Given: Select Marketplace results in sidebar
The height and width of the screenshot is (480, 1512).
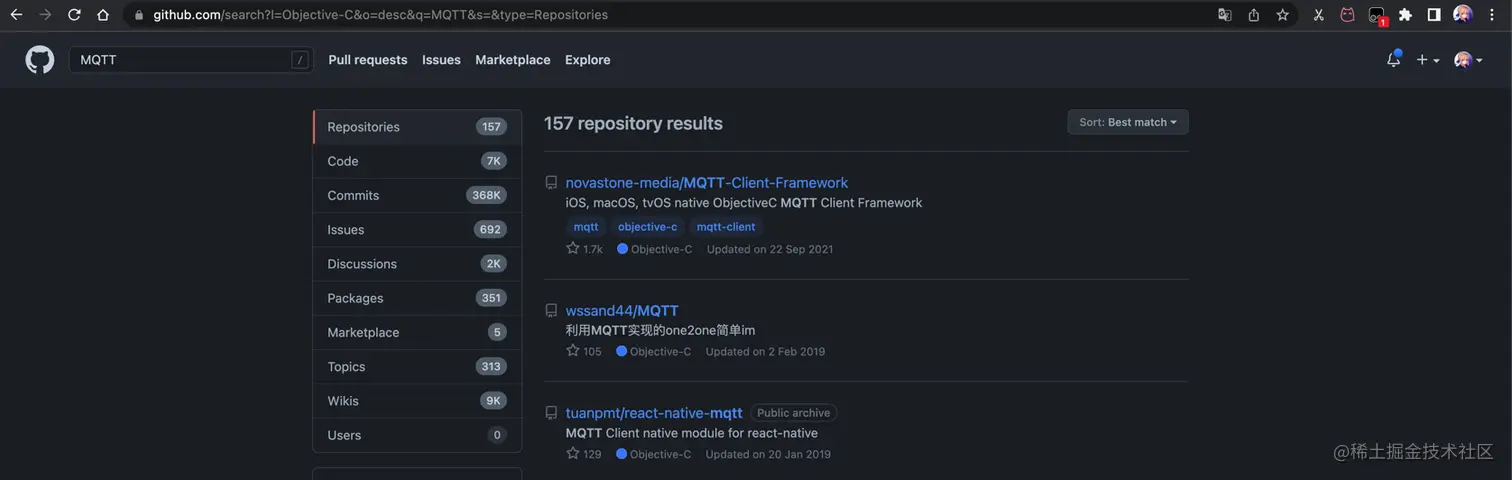Looking at the screenshot, I should coord(417,332).
